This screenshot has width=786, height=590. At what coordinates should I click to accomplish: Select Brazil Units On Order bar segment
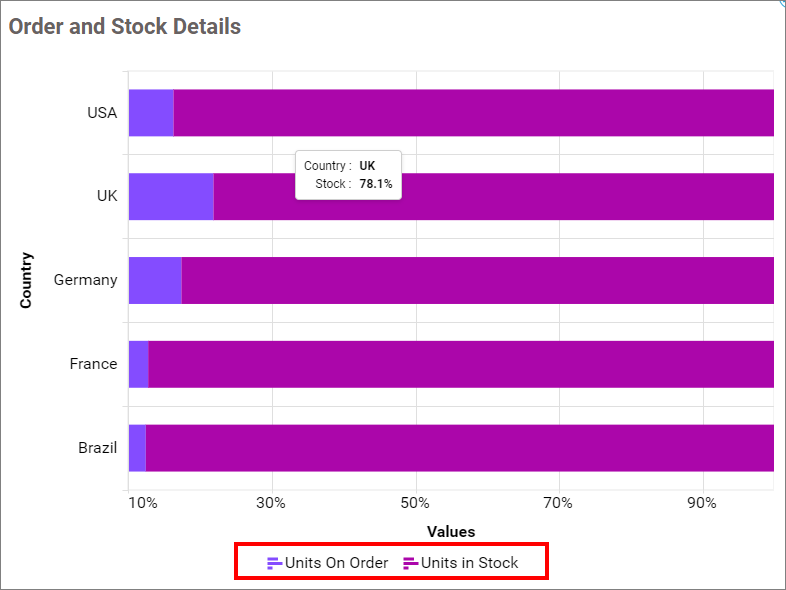pyautogui.click(x=137, y=448)
